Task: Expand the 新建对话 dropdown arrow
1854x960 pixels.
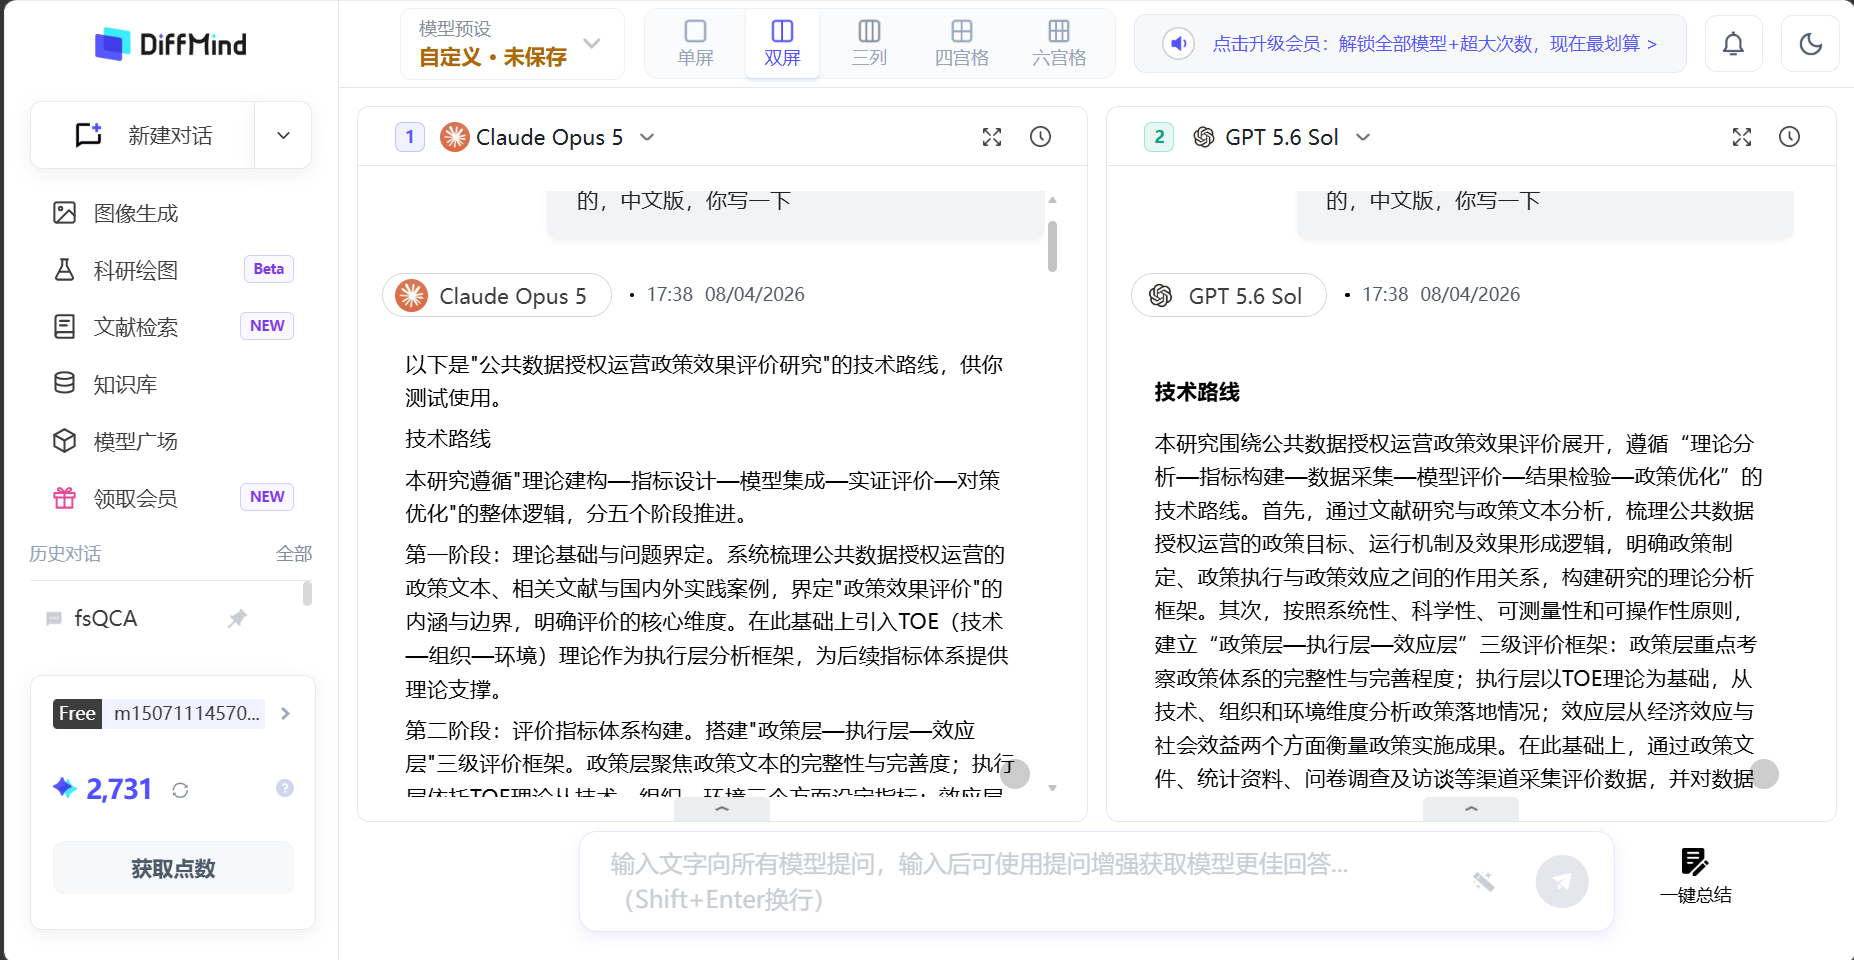Action: point(283,135)
